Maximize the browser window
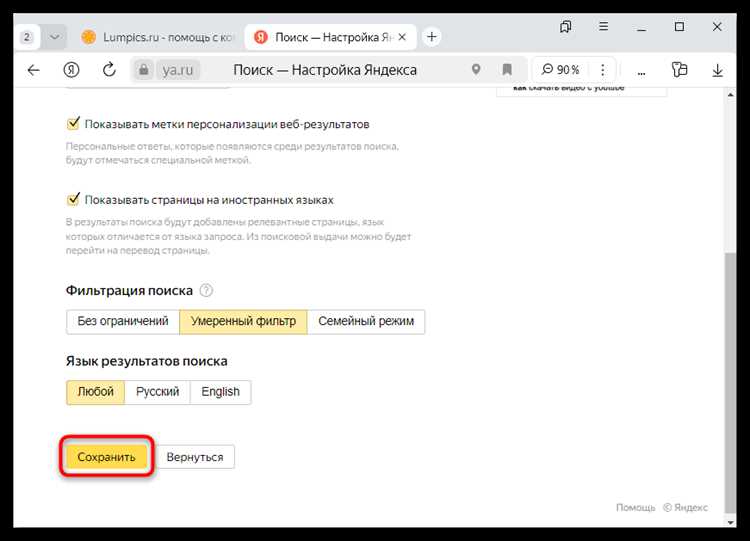Screen dimensions: 750x541 pyautogui.click(x=679, y=27)
